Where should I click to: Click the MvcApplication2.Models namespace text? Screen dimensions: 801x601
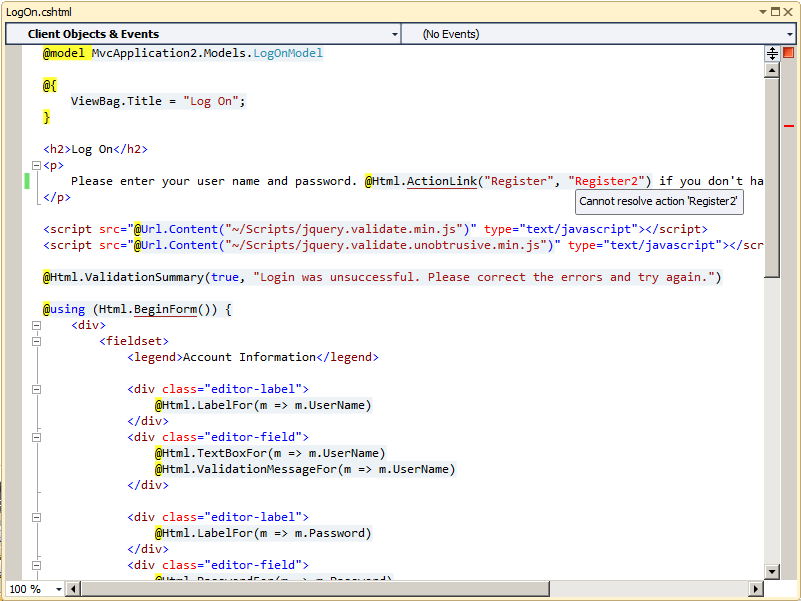click(x=169, y=53)
